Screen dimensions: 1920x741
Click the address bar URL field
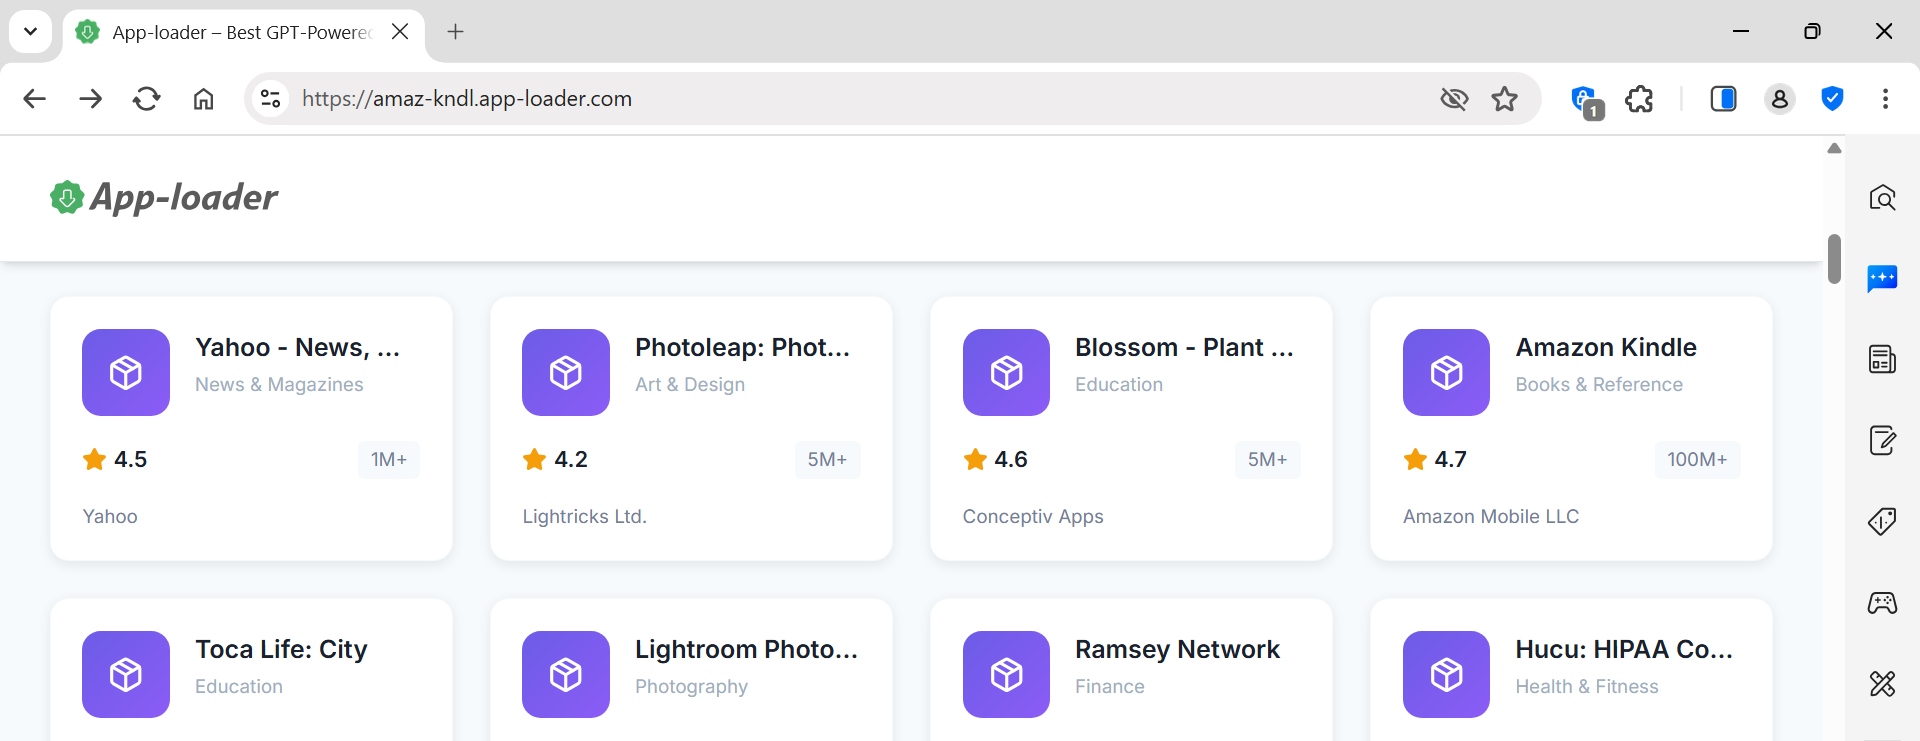800,99
